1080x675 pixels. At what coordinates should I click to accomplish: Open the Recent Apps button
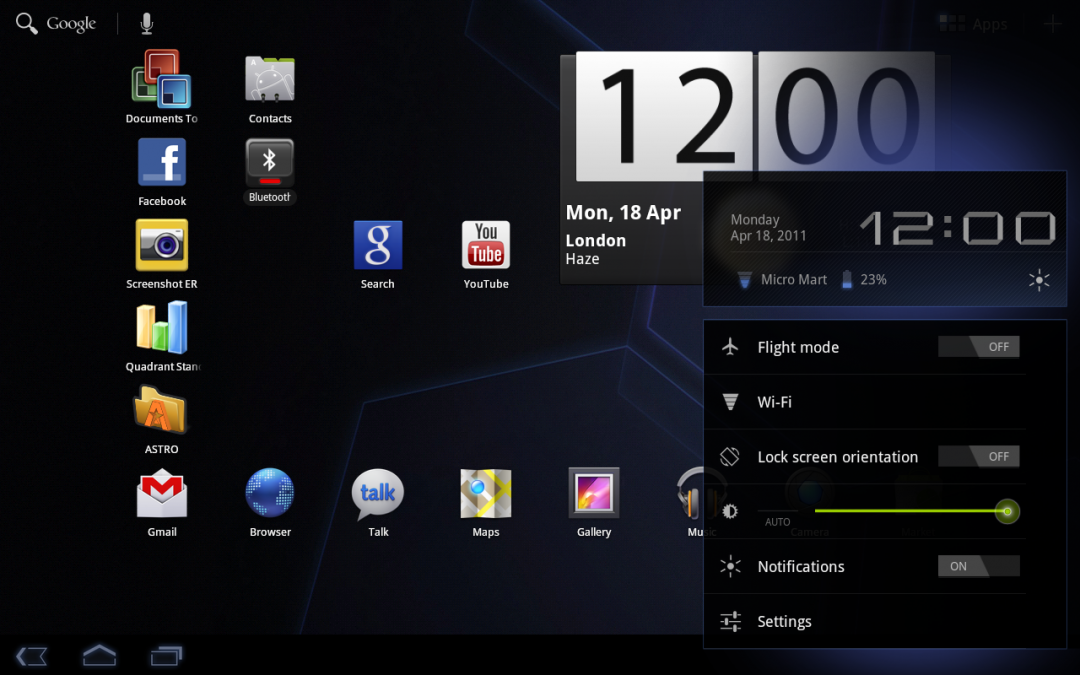[x=166, y=656]
